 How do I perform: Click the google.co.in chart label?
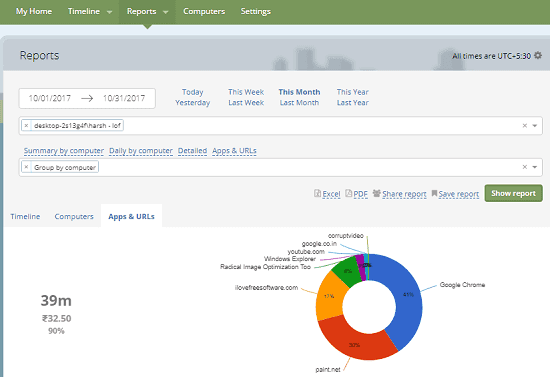[x=319, y=244]
